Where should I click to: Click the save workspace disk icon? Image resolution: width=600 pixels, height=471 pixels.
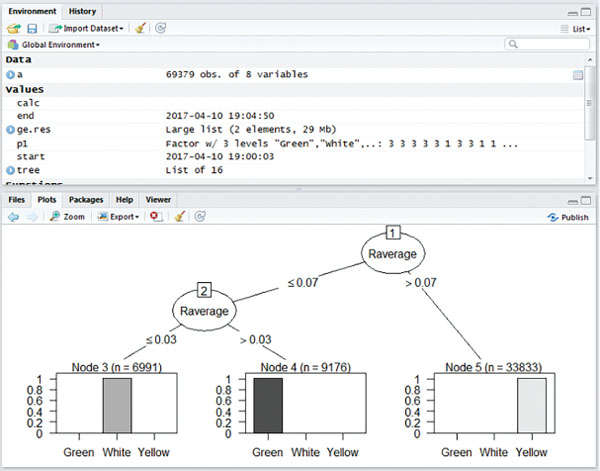tap(32, 29)
